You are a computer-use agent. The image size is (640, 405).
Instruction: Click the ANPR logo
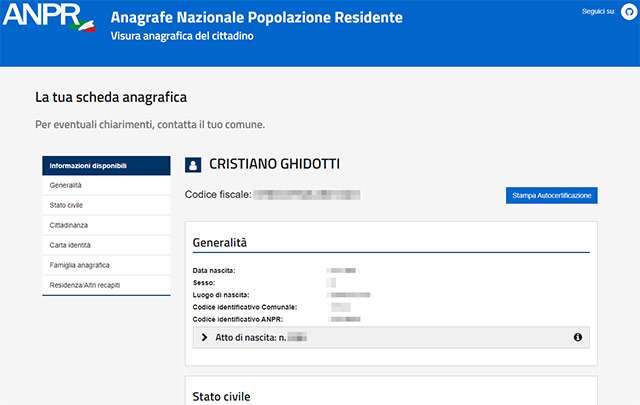[x=49, y=16]
